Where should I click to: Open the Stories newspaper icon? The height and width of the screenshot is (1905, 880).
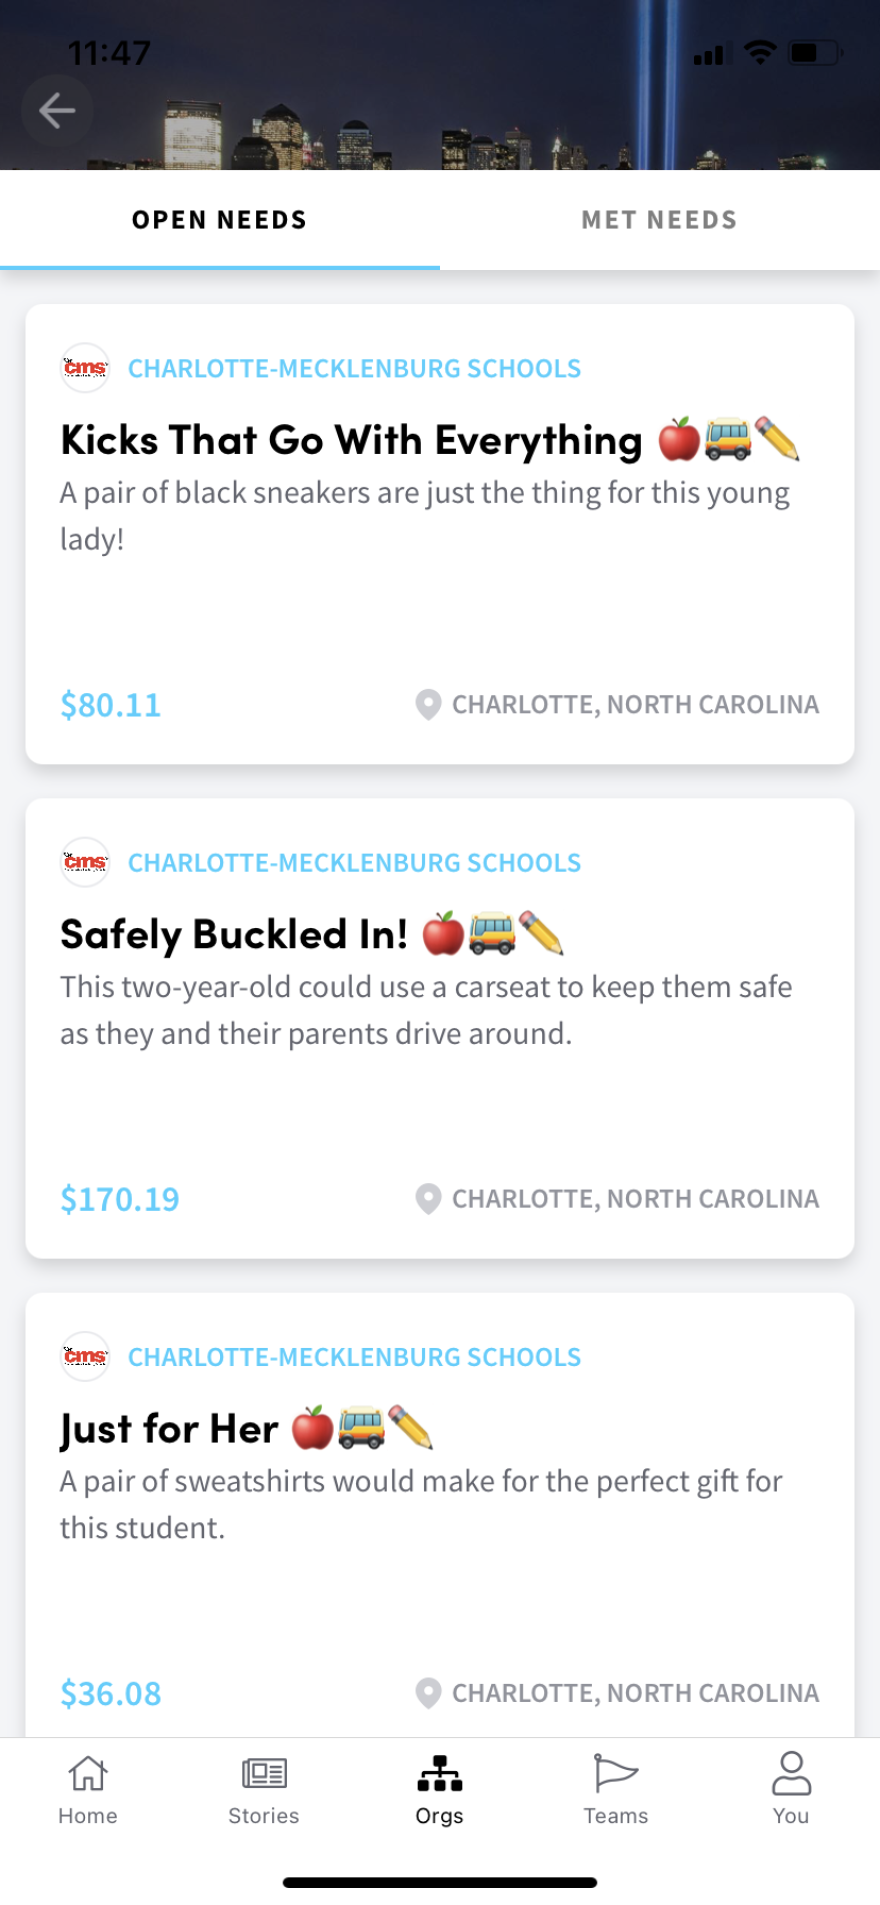coord(264,1774)
